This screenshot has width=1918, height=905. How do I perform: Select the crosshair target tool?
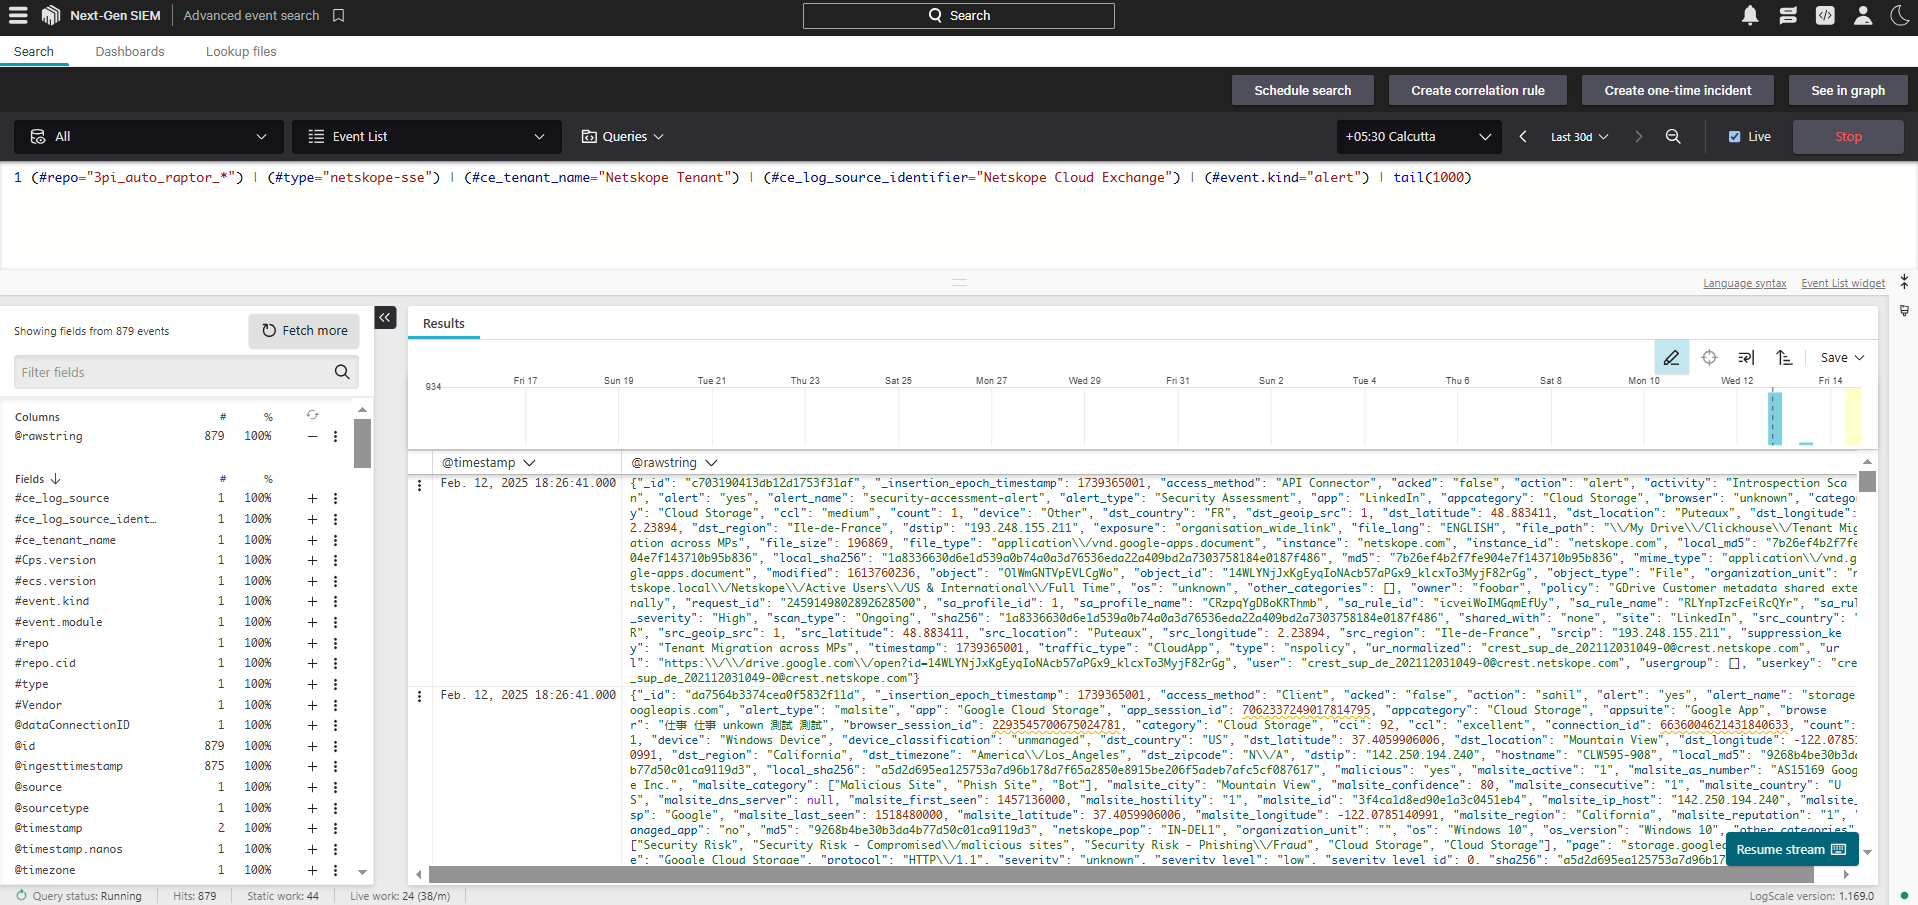pyautogui.click(x=1709, y=357)
